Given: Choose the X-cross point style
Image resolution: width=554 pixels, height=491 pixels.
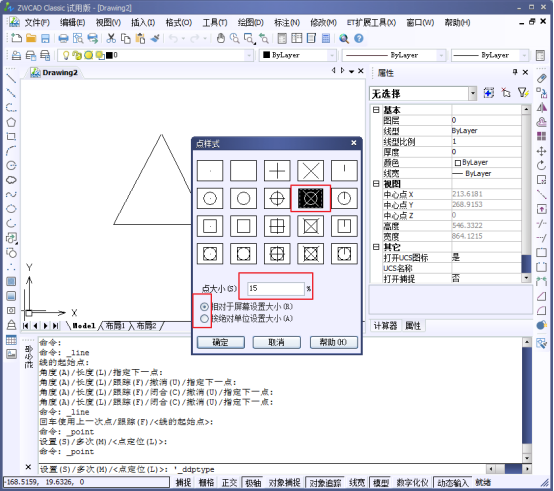Looking at the screenshot, I should (311, 171).
